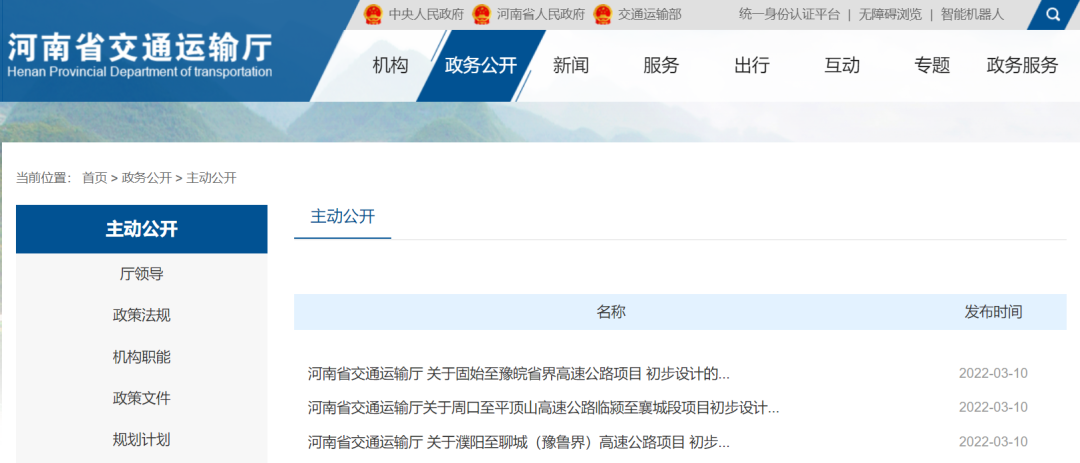Image resolution: width=1080 pixels, height=463 pixels.
Task: Click national emblem beside 中央人民政府
Action: click(x=373, y=15)
